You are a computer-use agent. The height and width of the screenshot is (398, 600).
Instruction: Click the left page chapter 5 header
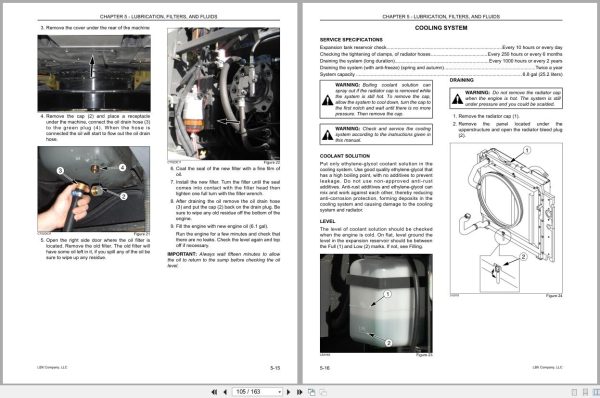[x=158, y=16]
